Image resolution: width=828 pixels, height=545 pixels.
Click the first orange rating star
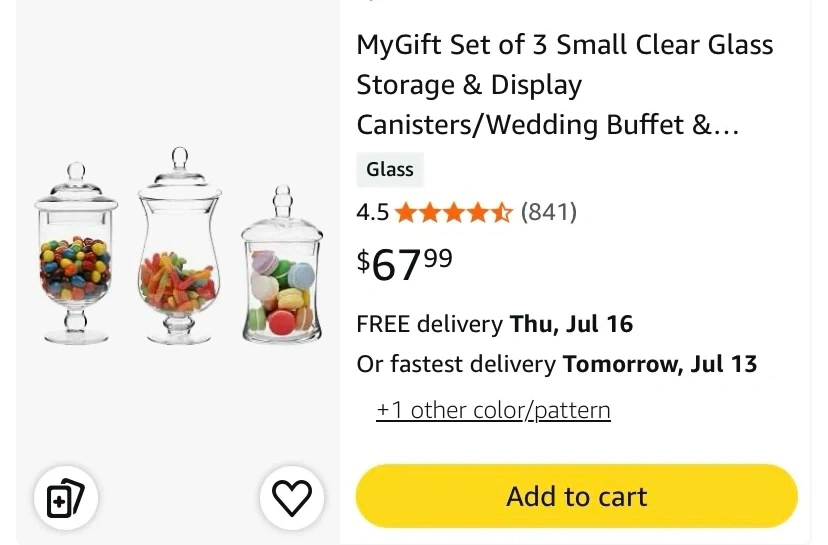pos(406,213)
